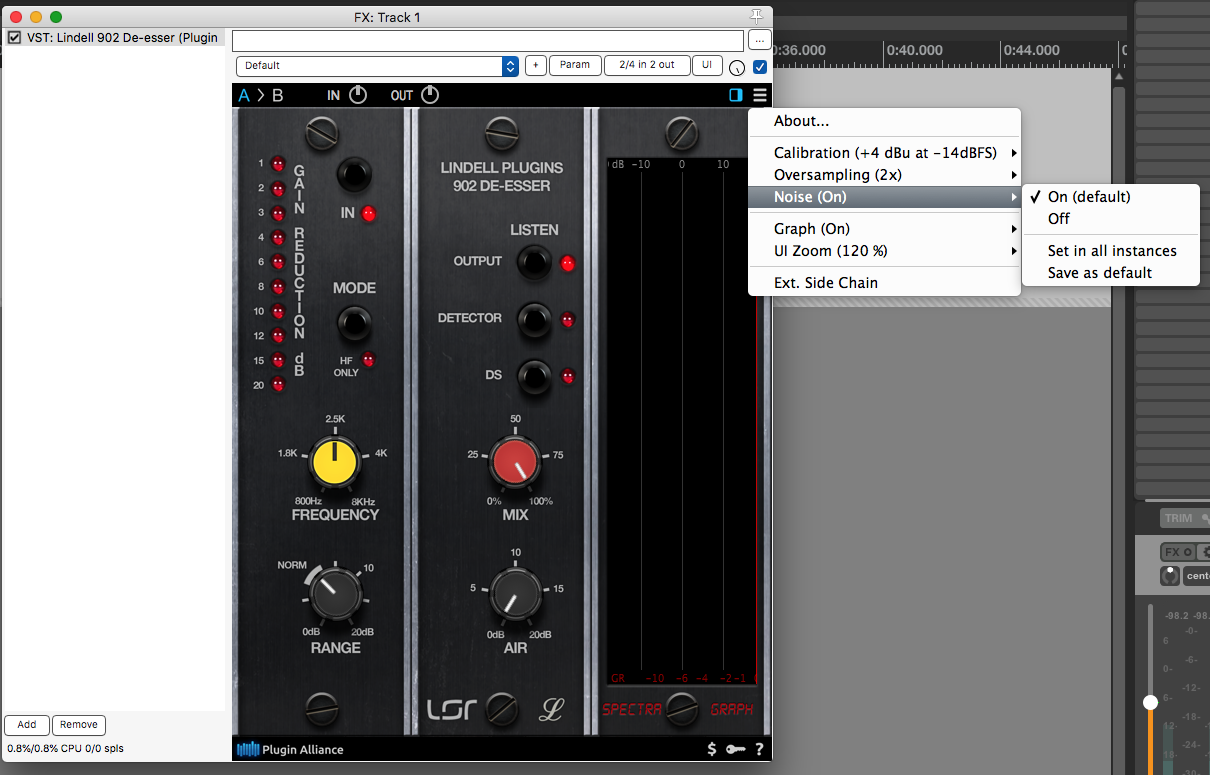Click the FX comment text field

(488, 40)
